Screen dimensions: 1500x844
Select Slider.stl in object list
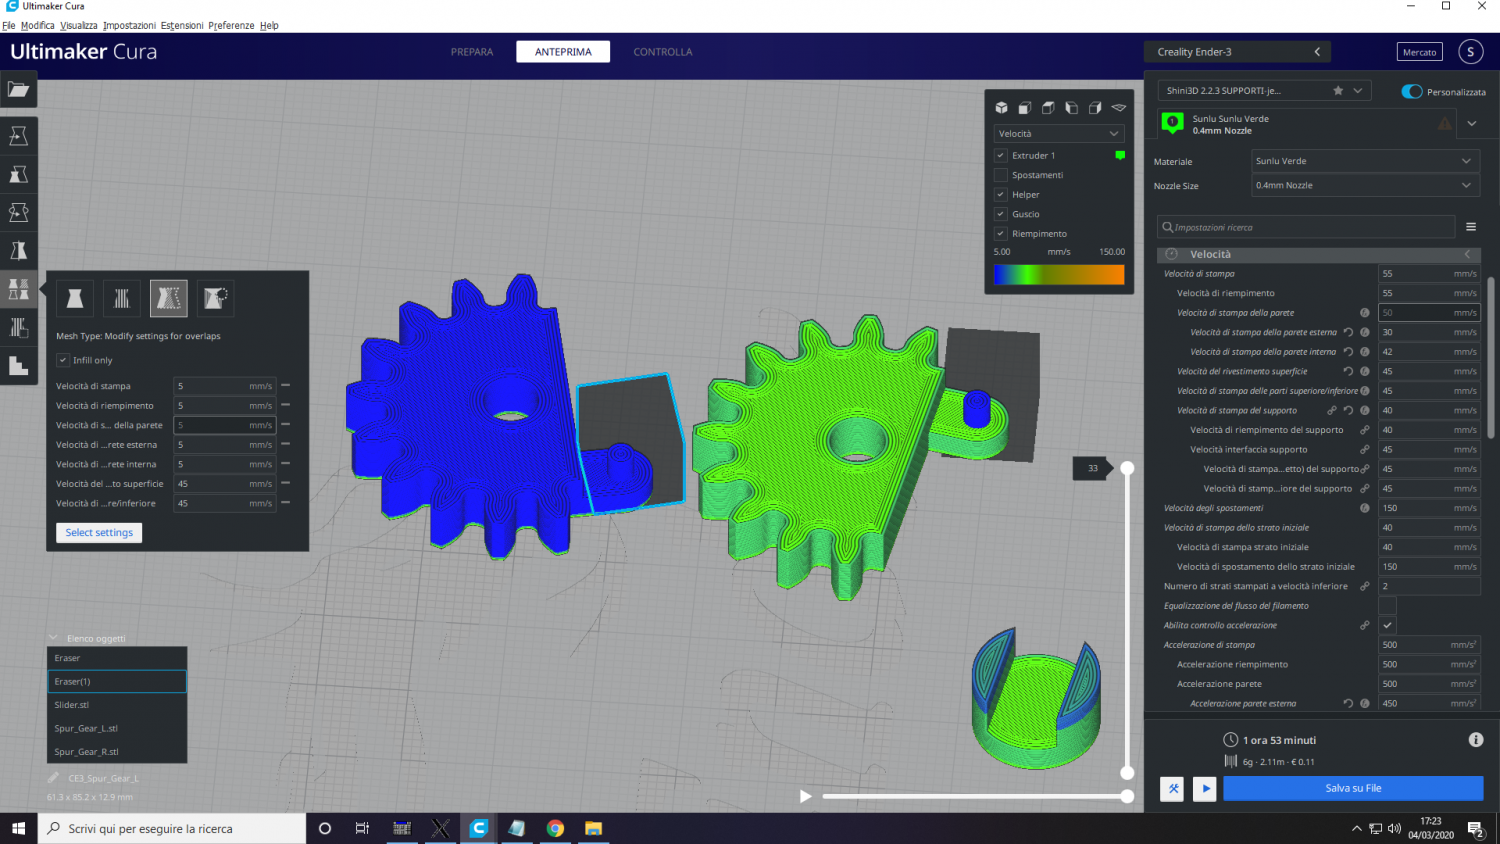click(117, 705)
